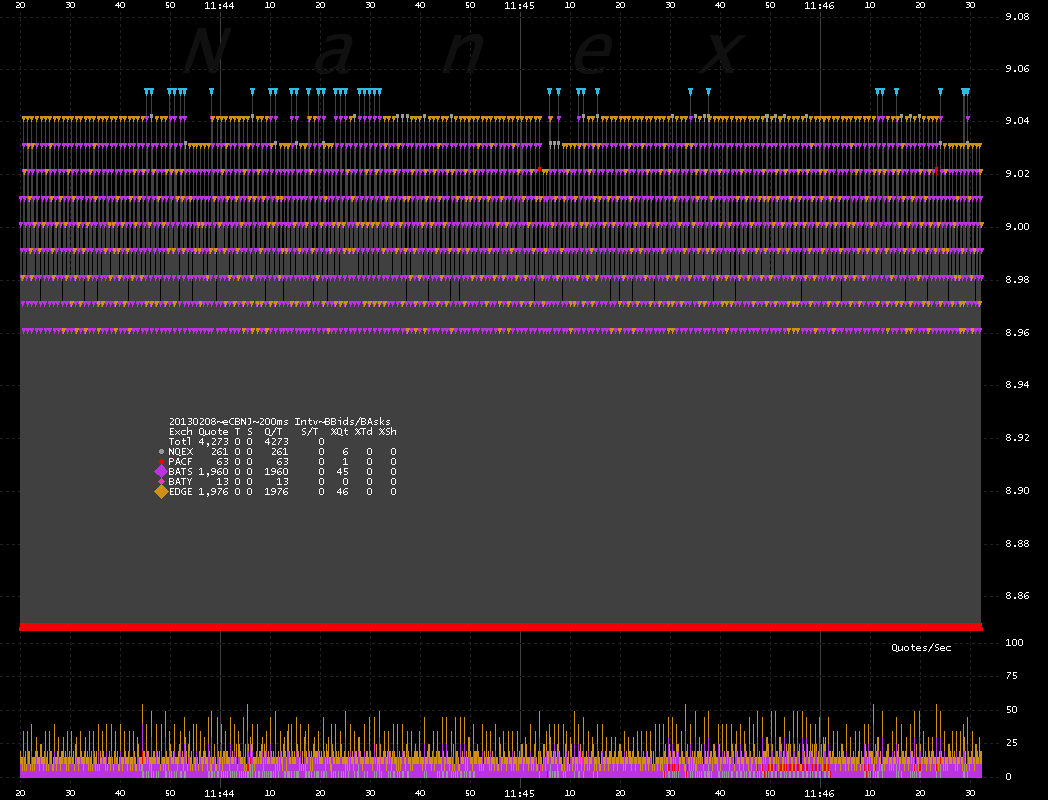The width and height of the screenshot is (1048, 800).
Task: Click the 9.04 price axis label
Action: tap(1017, 121)
